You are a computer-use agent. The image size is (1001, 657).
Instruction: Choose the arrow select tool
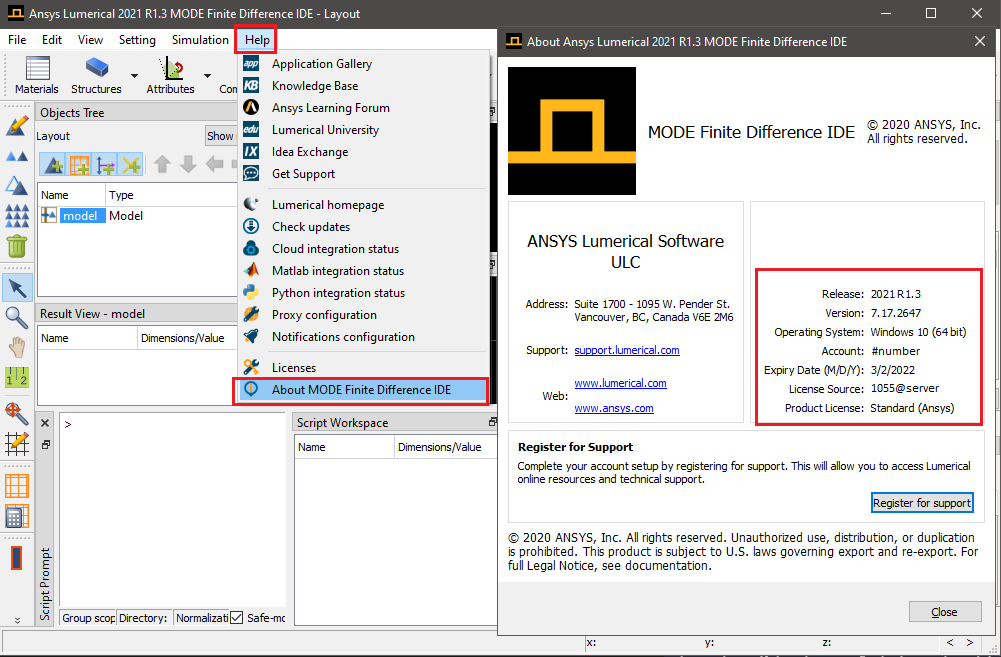(17, 289)
